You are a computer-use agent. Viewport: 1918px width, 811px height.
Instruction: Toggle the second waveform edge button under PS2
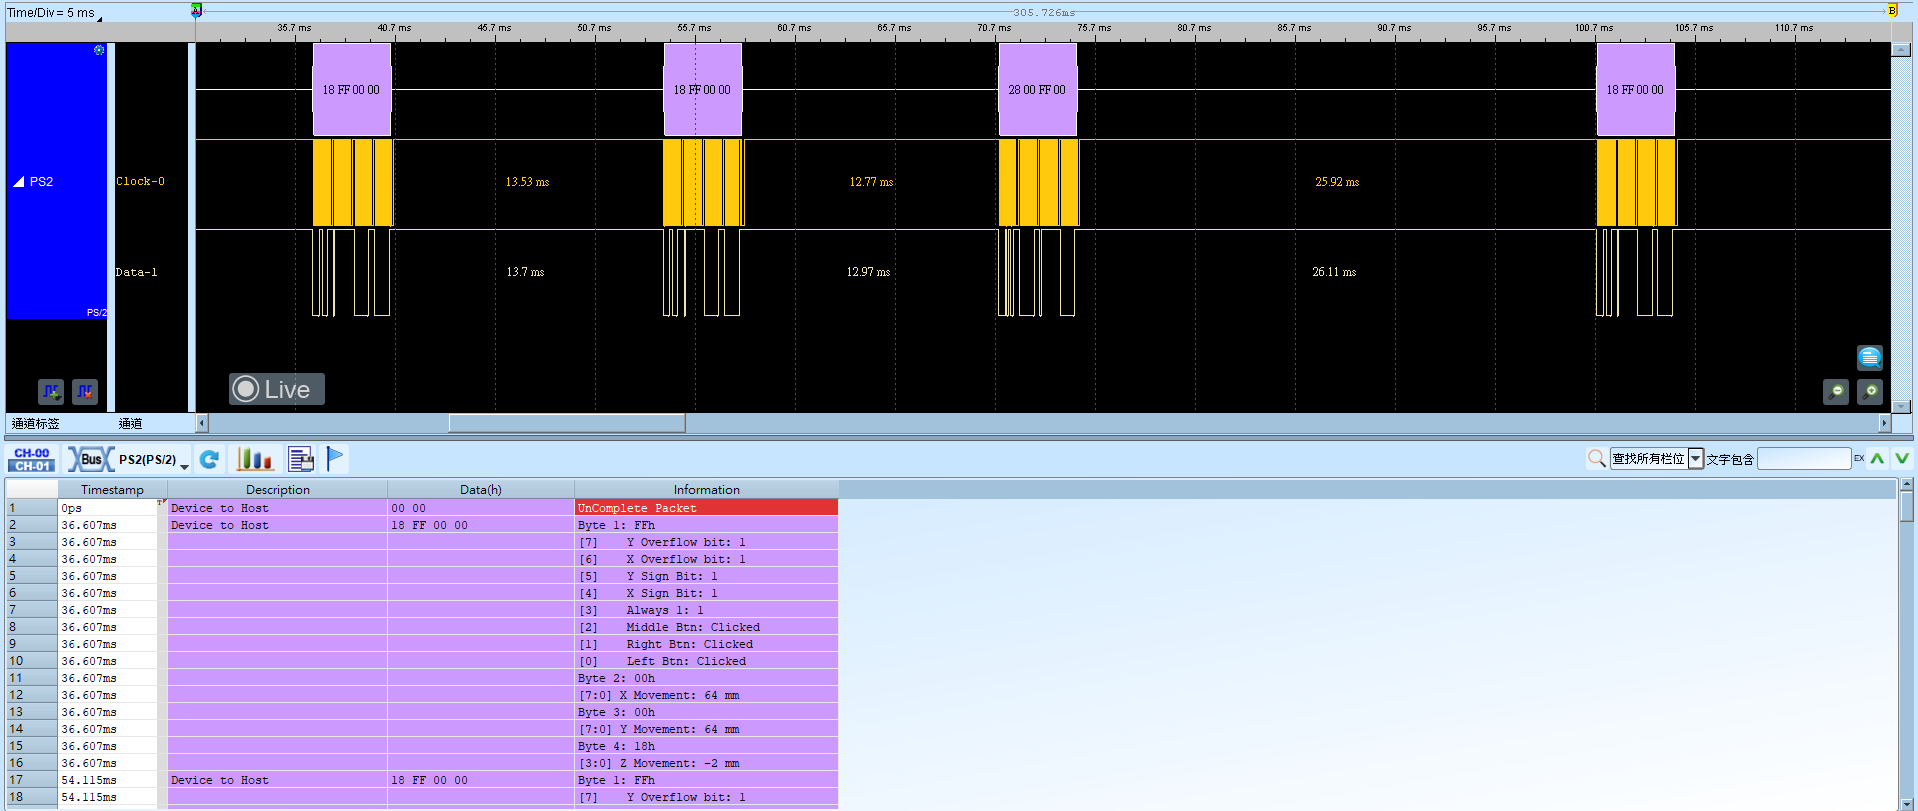[85, 392]
